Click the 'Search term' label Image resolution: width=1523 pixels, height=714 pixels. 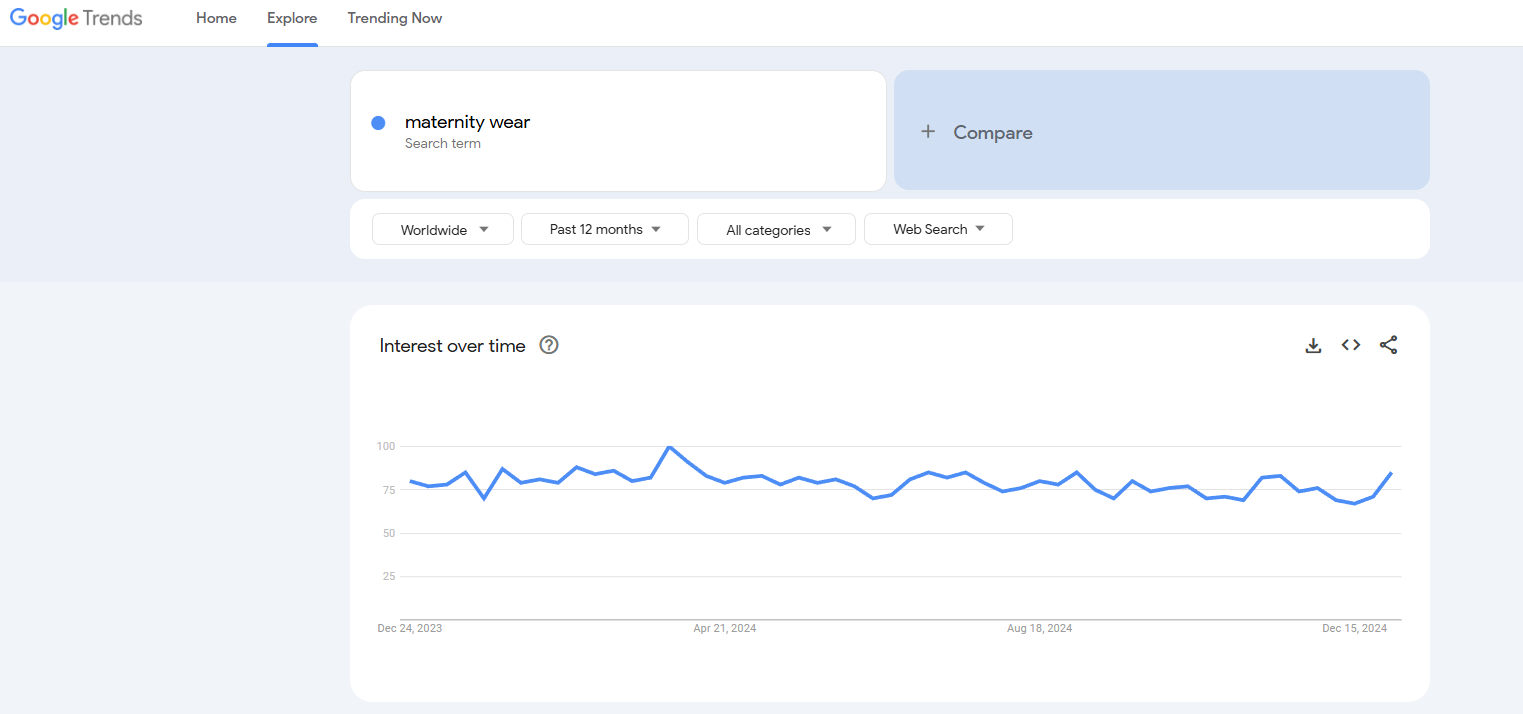tap(443, 144)
